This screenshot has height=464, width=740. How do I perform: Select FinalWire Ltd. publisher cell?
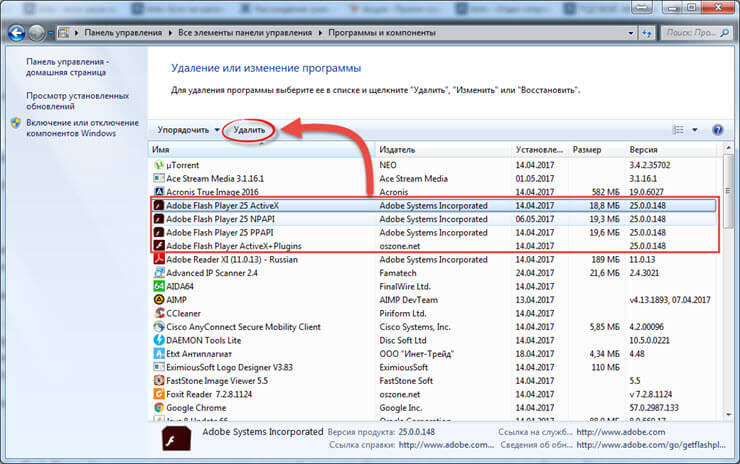[405, 287]
